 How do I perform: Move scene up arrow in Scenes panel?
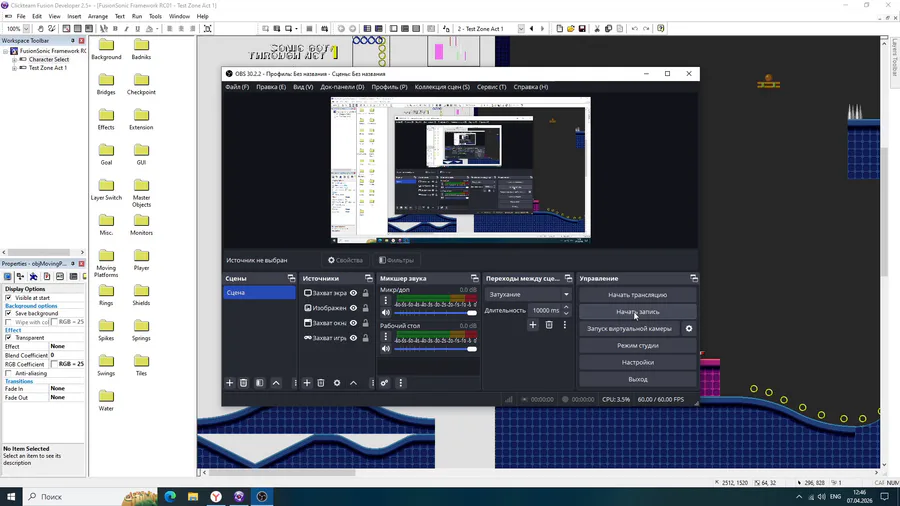click(x=276, y=383)
